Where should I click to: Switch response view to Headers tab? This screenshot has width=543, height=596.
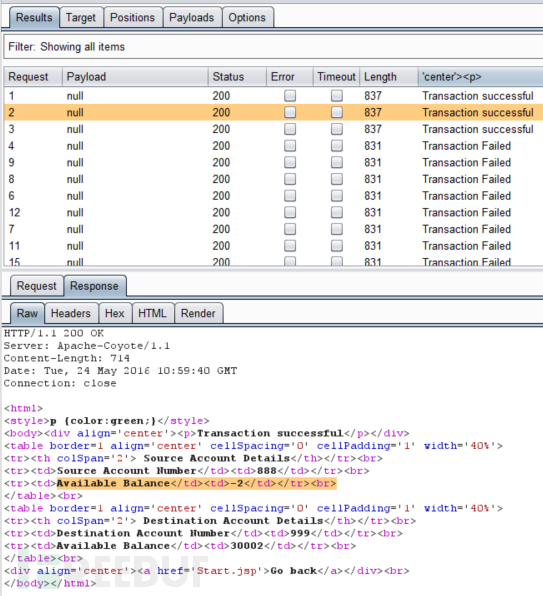(x=71, y=314)
